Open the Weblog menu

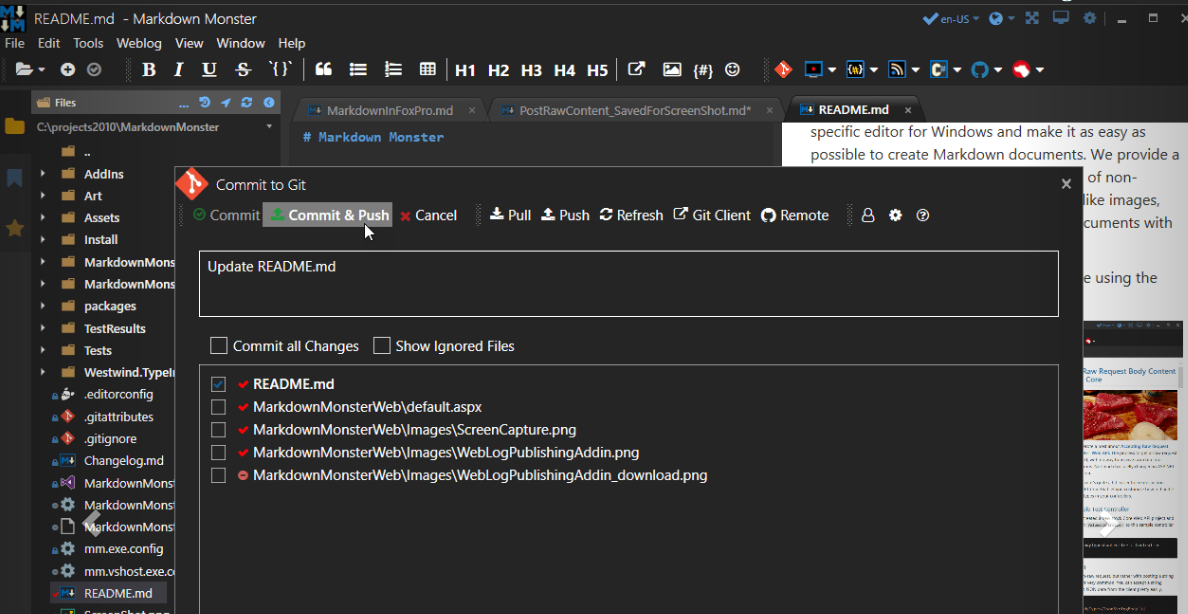[x=139, y=43]
